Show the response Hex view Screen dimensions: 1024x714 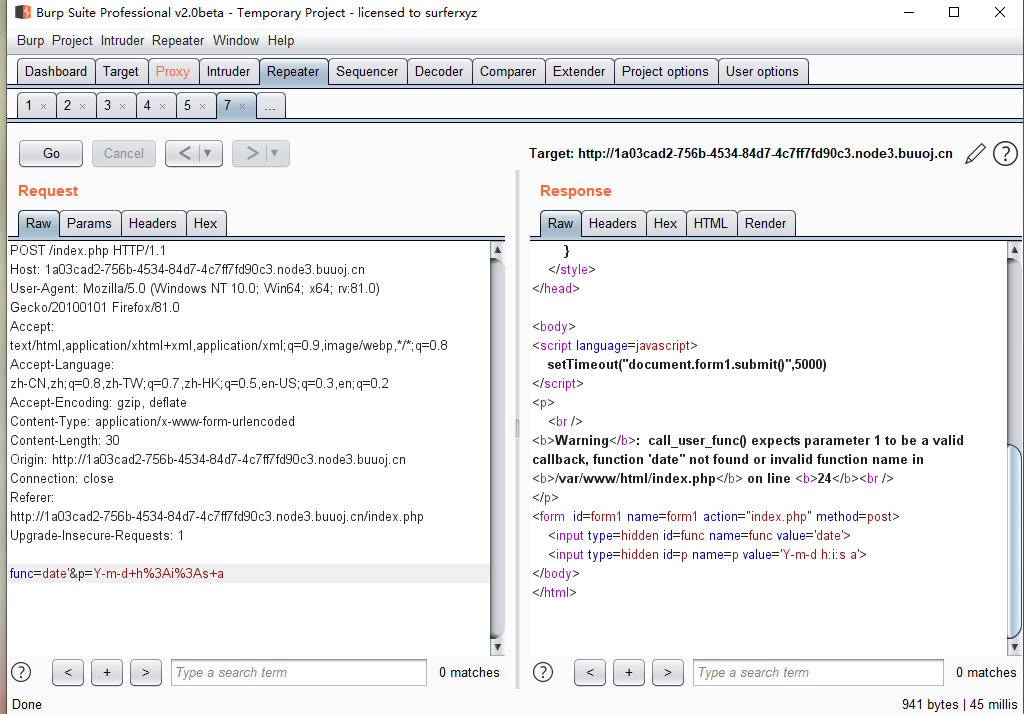(665, 223)
